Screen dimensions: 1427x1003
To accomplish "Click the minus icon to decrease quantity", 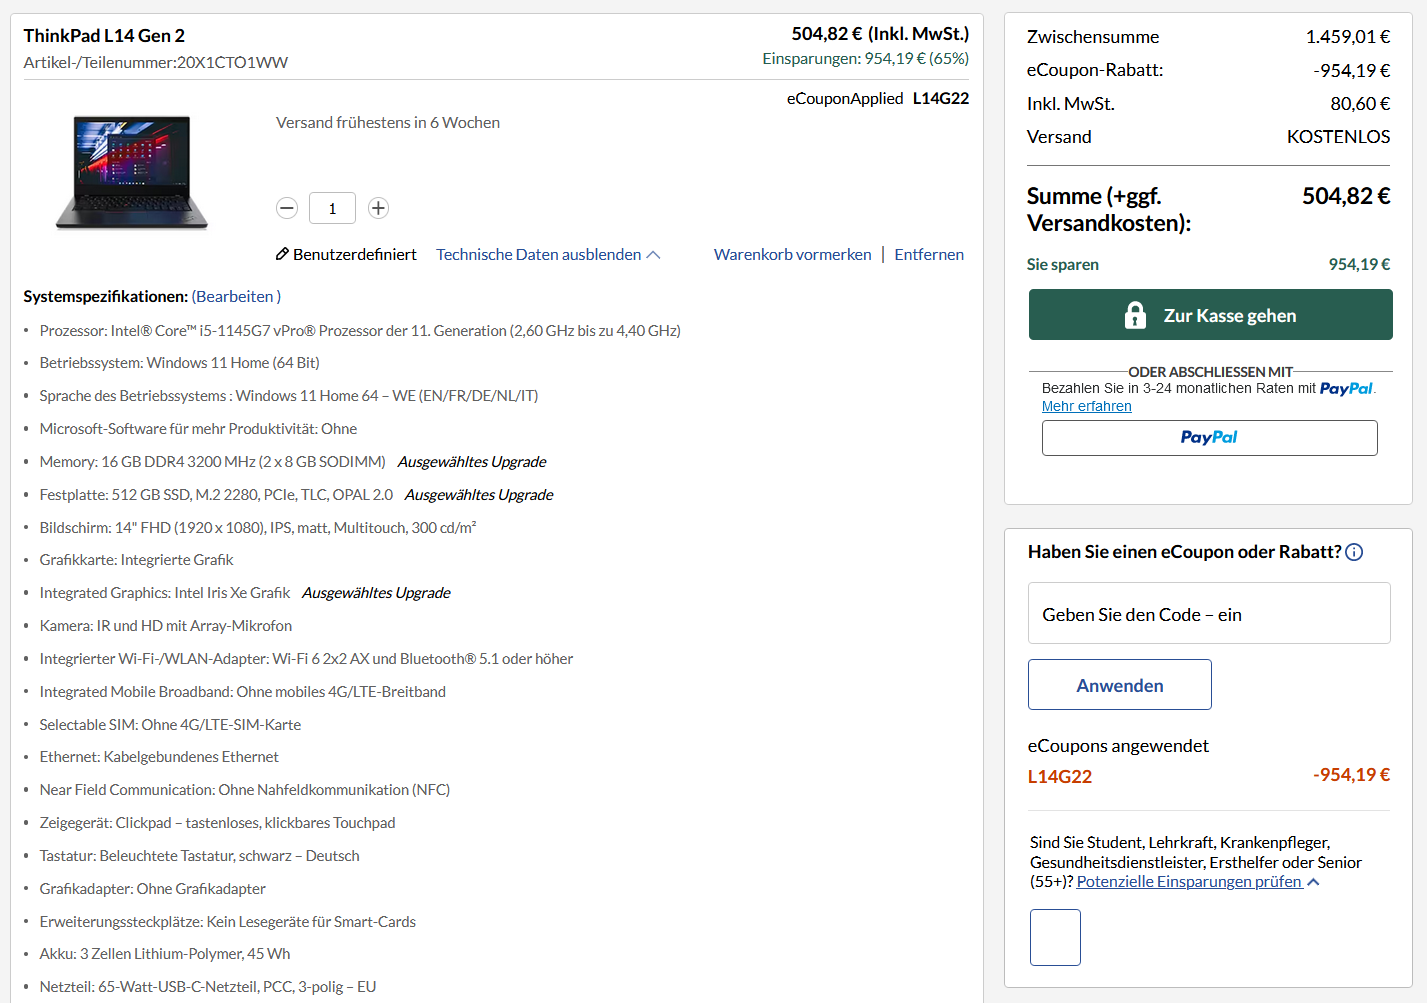I will click(x=287, y=208).
